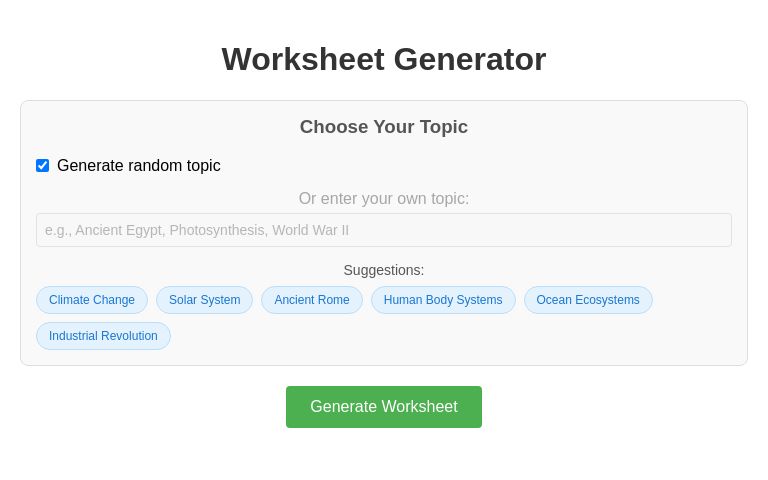Pick the Solar System suggestion chip
The height and width of the screenshot is (480, 768).
click(204, 300)
